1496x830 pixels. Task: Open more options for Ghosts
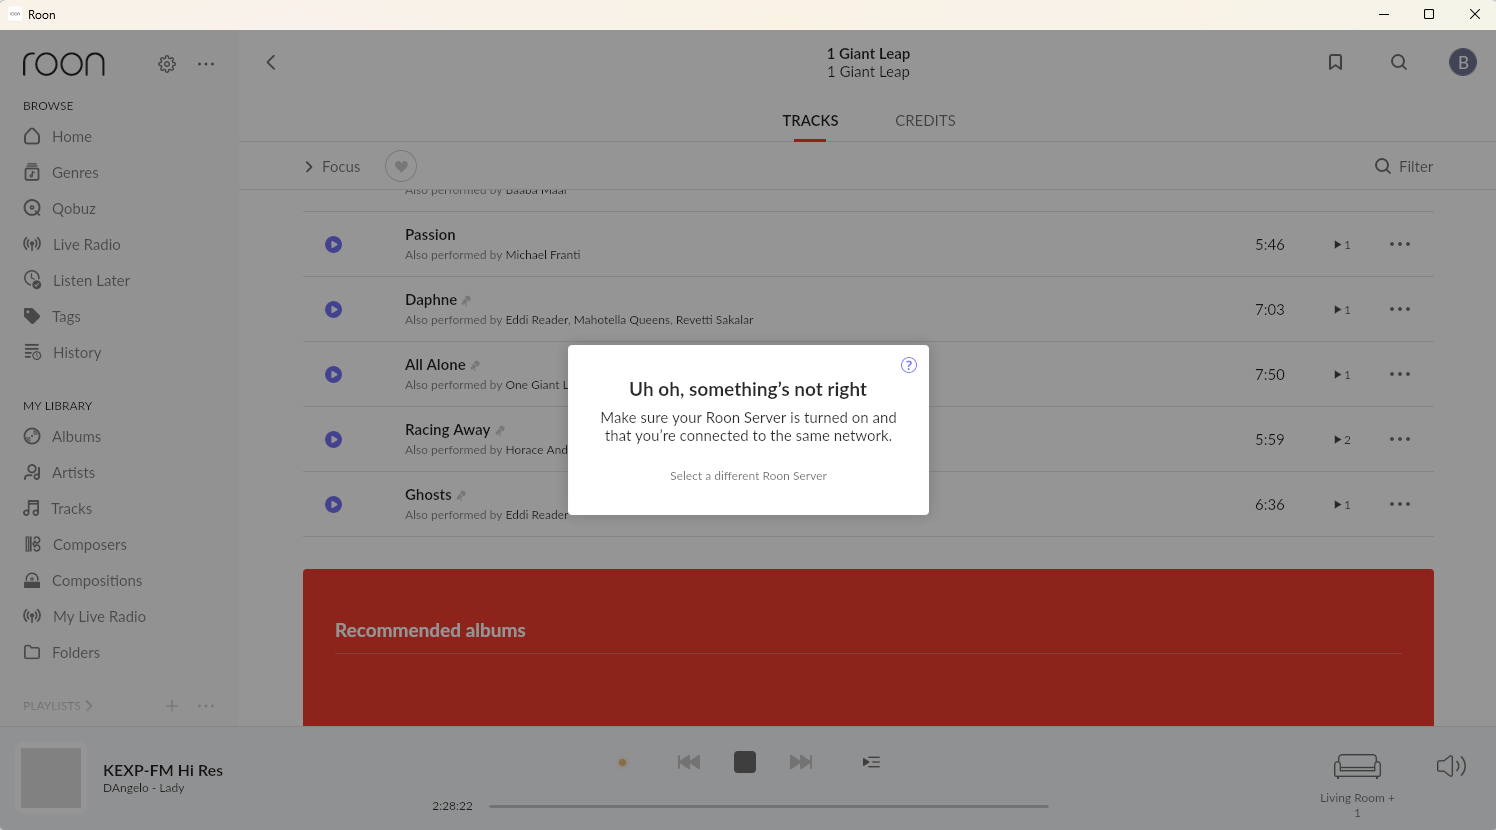[x=1400, y=505]
